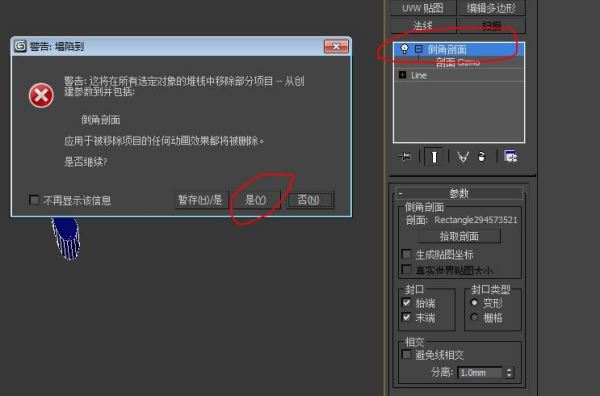The image size is (600, 396).
Task: Click the Rectangle294573521 profile name text
Action: click(x=476, y=220)
